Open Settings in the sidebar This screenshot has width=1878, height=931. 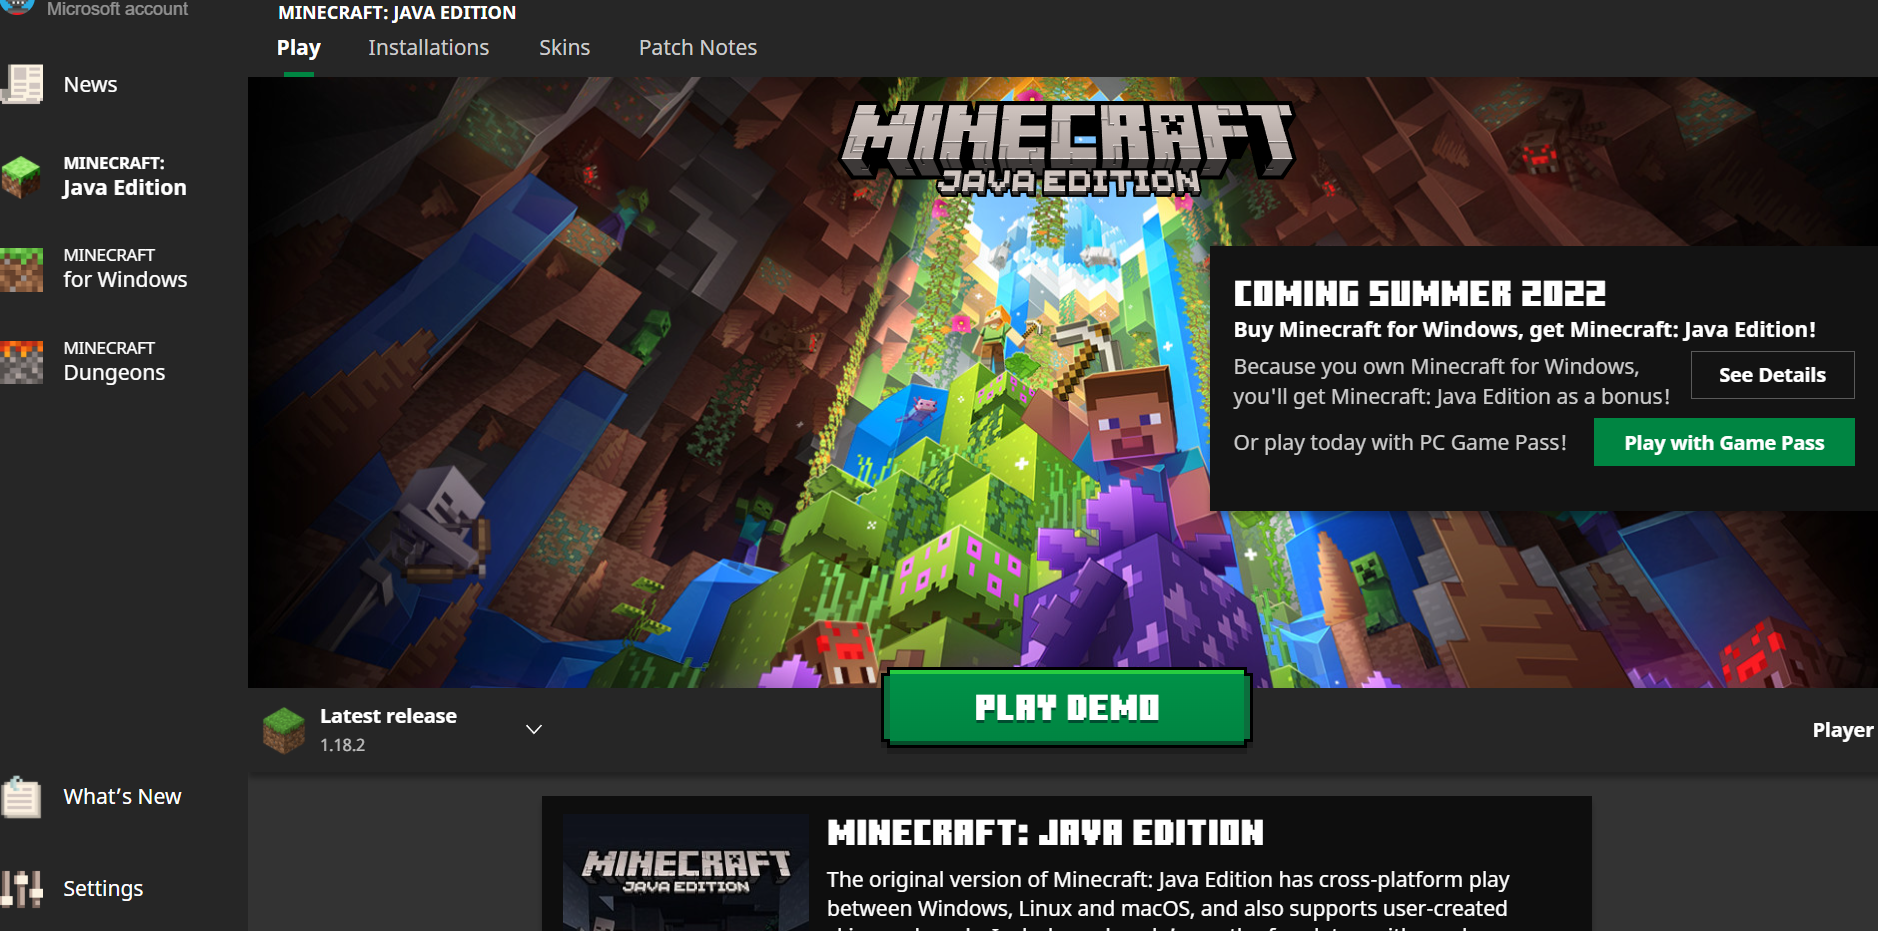tap(103, 889)
